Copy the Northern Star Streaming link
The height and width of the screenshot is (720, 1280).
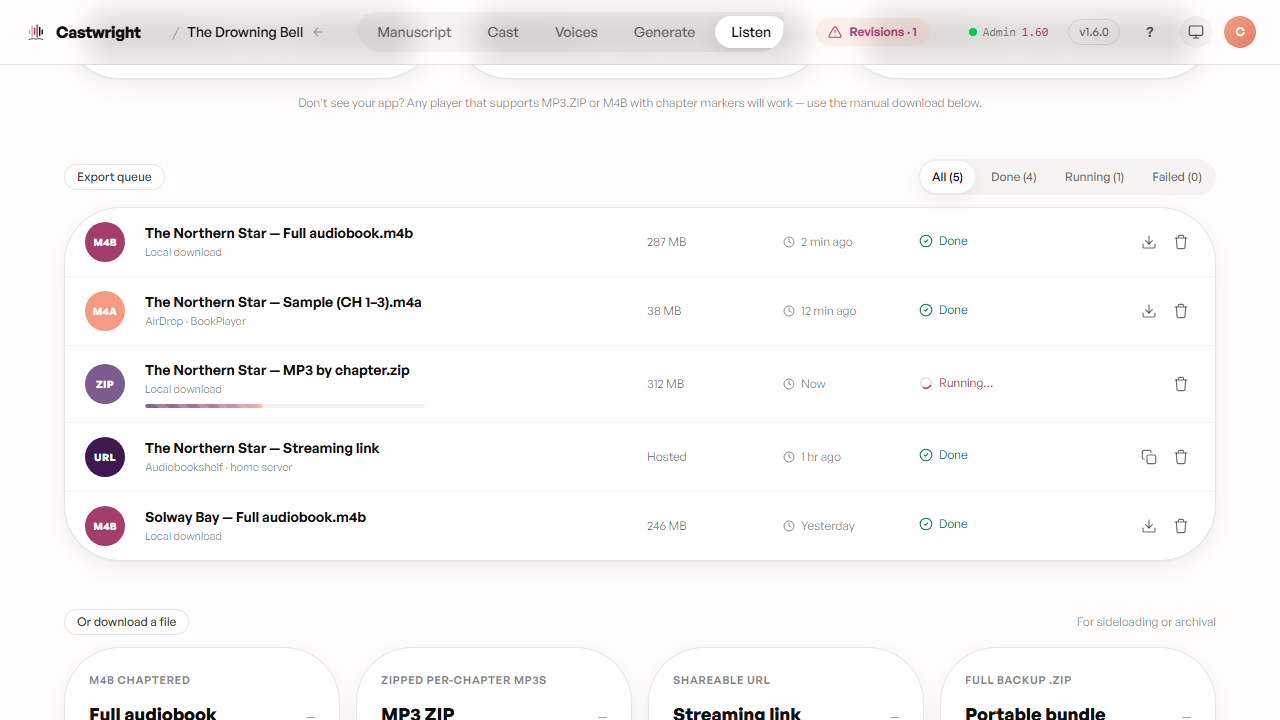click(x=1149, y=457)
